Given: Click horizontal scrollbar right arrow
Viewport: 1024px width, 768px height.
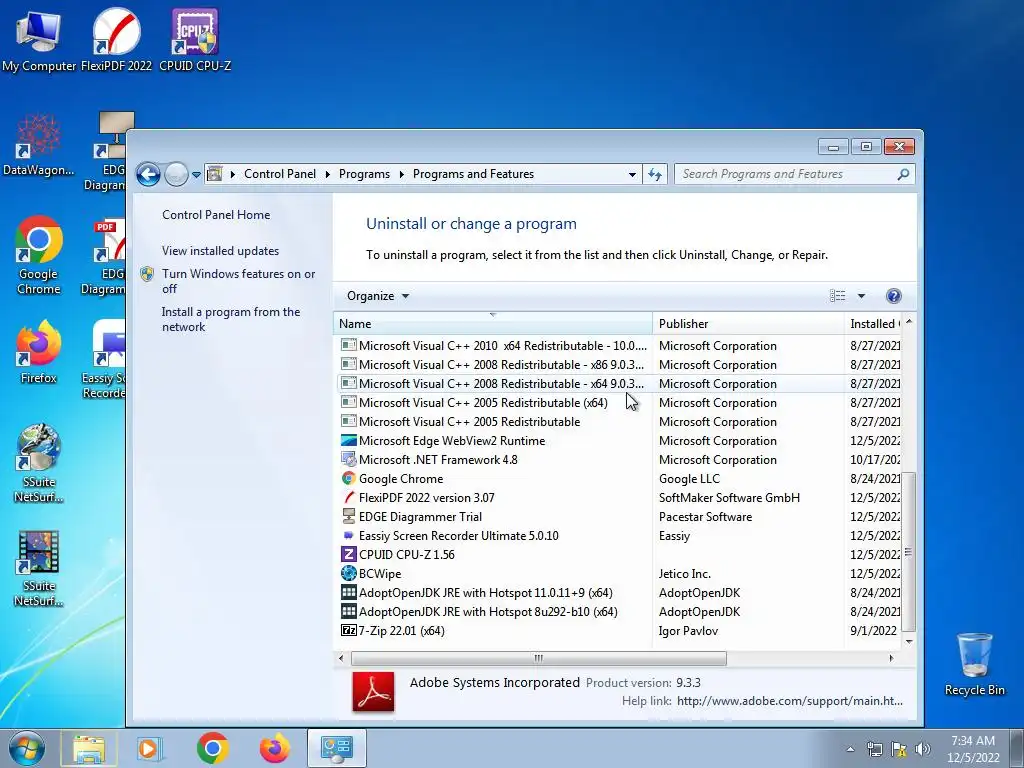Looking at the screenshot, I should (x=891, y=658).
